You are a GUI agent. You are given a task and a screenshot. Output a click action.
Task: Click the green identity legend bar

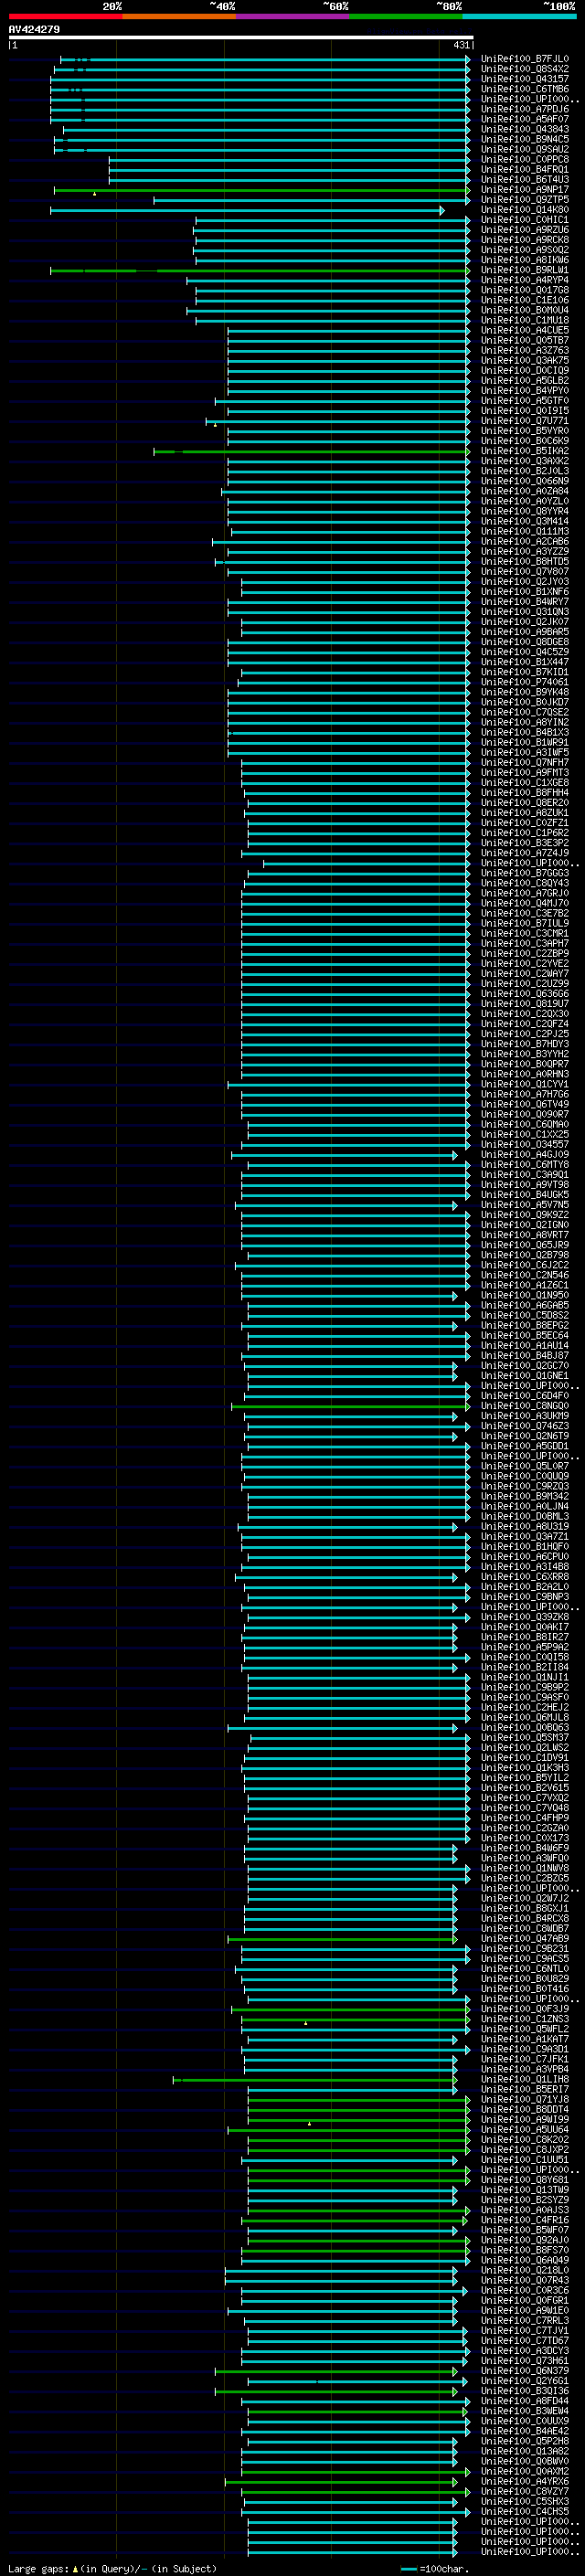point(406,16)
